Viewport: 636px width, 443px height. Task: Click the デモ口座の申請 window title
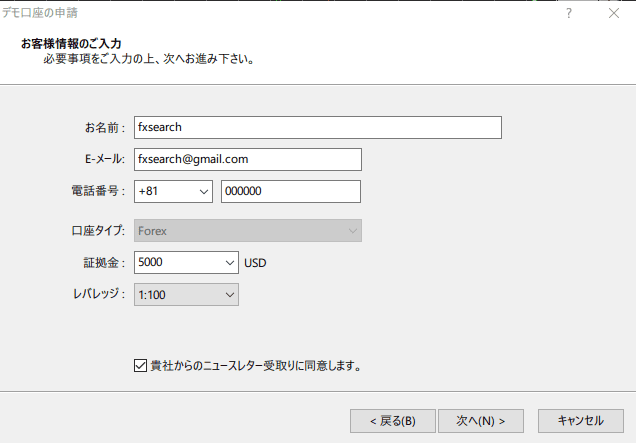40,13
